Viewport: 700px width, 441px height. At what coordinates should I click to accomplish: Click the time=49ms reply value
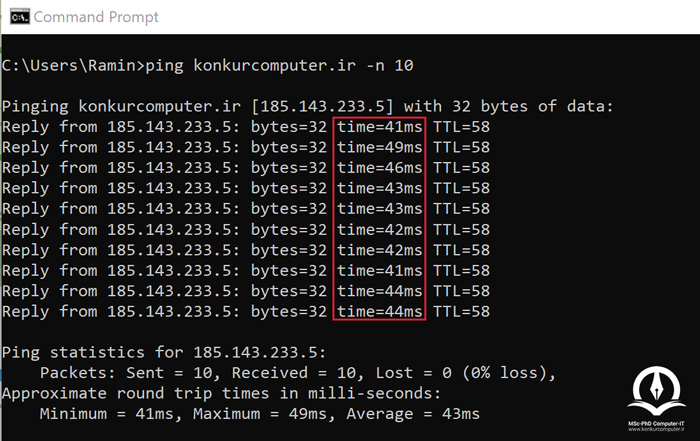pos(379,147)
